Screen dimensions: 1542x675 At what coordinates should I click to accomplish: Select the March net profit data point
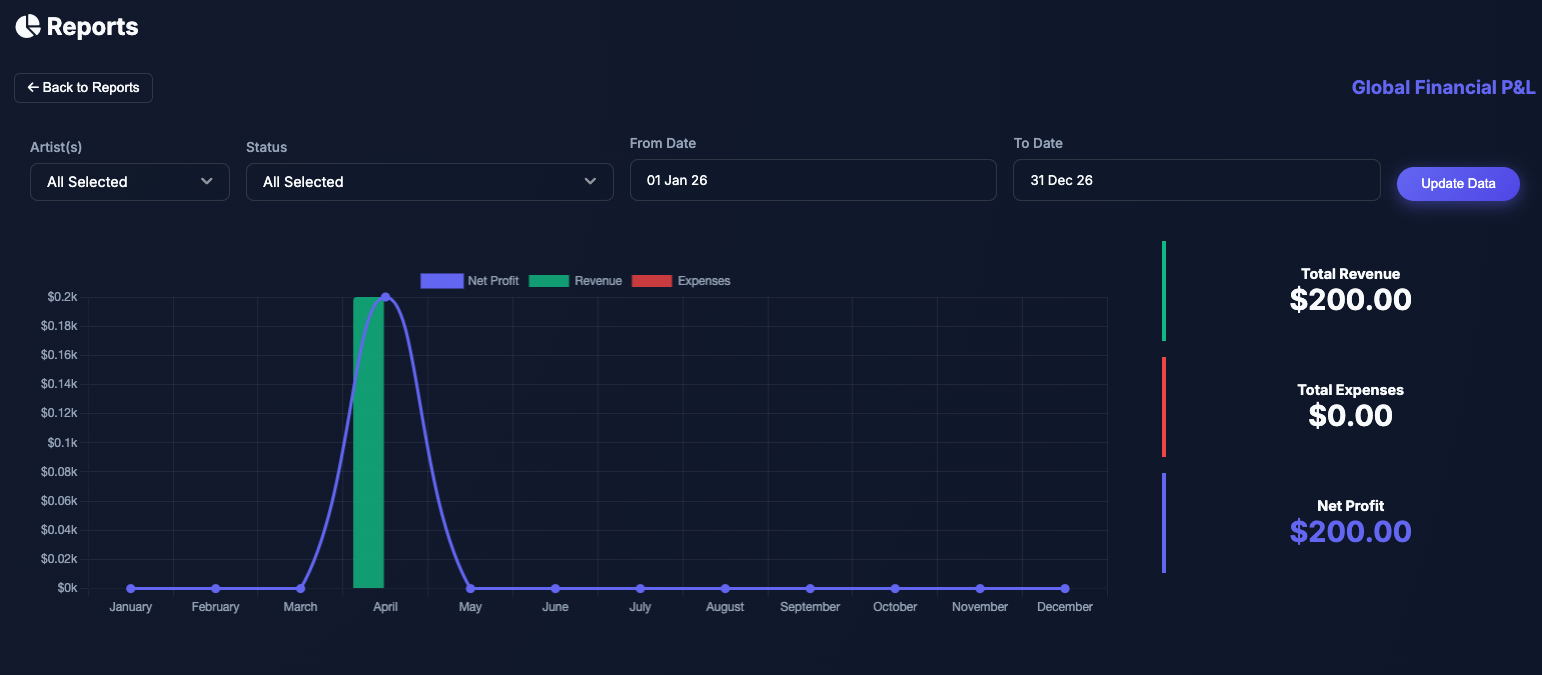pyautogui.click(x=301, y=588)
